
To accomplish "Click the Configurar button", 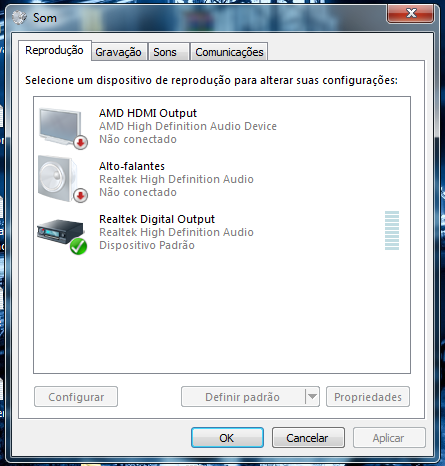I will [76, 397].
